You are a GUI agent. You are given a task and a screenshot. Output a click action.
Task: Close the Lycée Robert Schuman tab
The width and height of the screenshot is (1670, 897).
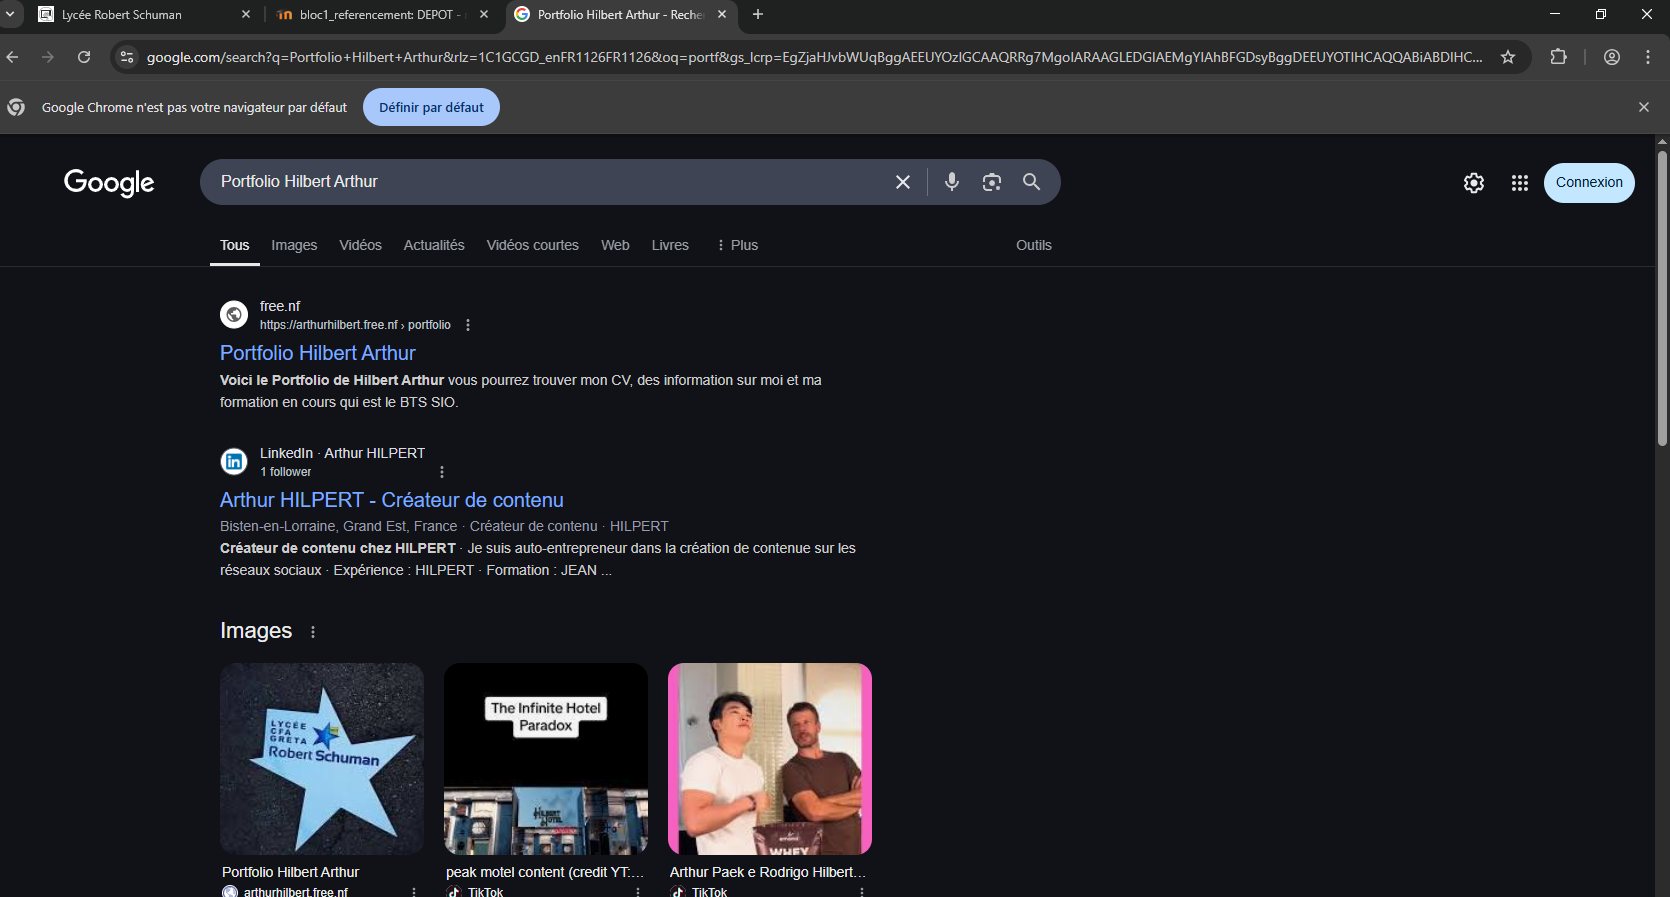coord(246,14)
